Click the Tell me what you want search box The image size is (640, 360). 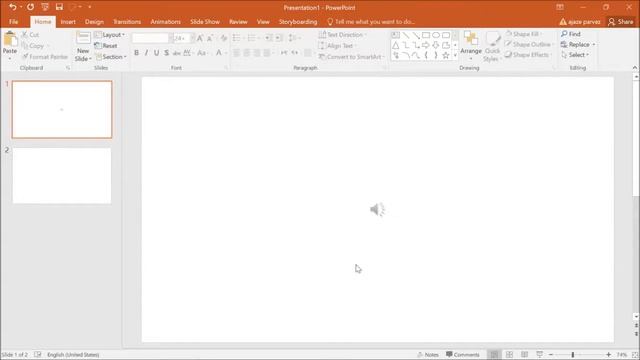pos(371,22)
